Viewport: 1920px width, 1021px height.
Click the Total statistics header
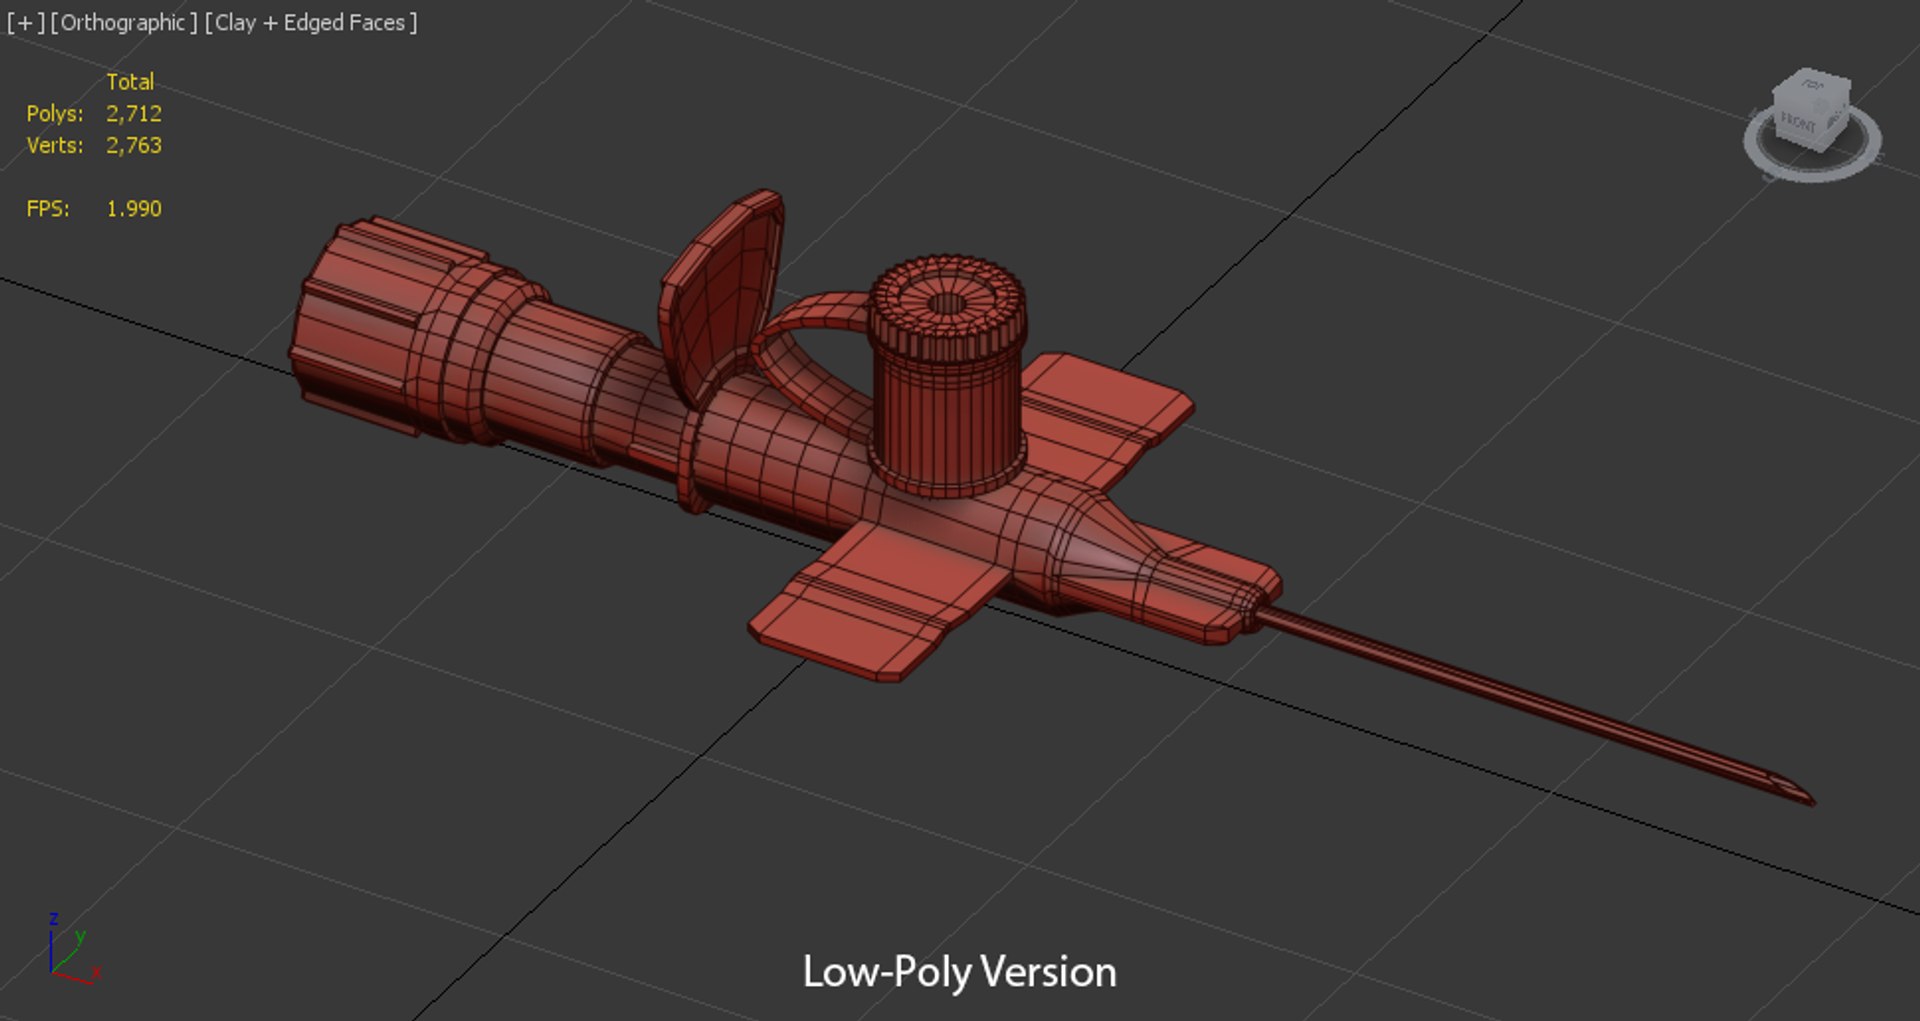tap(130, 81)
